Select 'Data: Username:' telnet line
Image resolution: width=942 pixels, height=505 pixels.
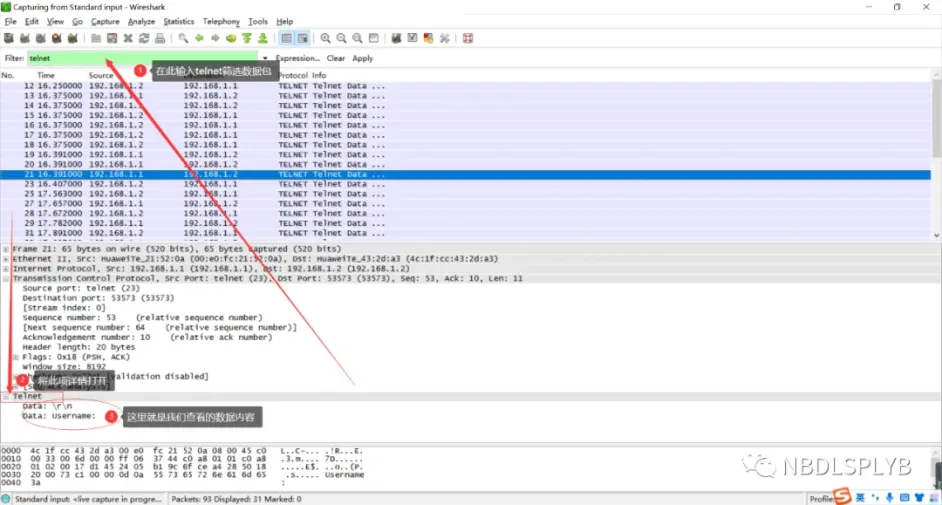[x=59, y=416]
